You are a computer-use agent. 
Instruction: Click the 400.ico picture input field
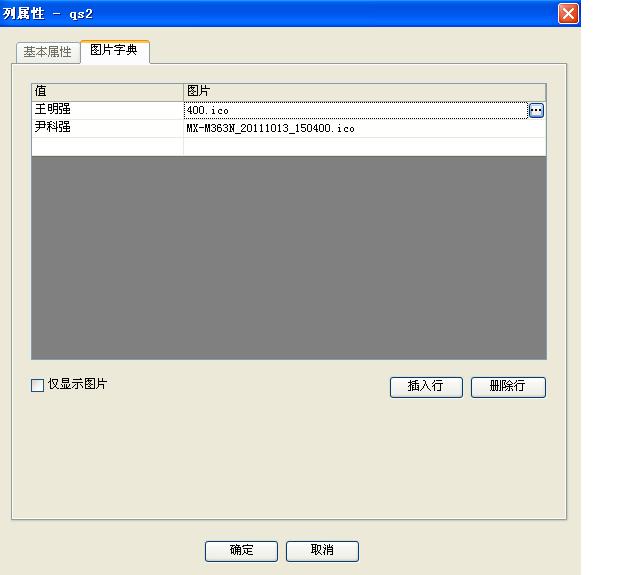[356, 110]
